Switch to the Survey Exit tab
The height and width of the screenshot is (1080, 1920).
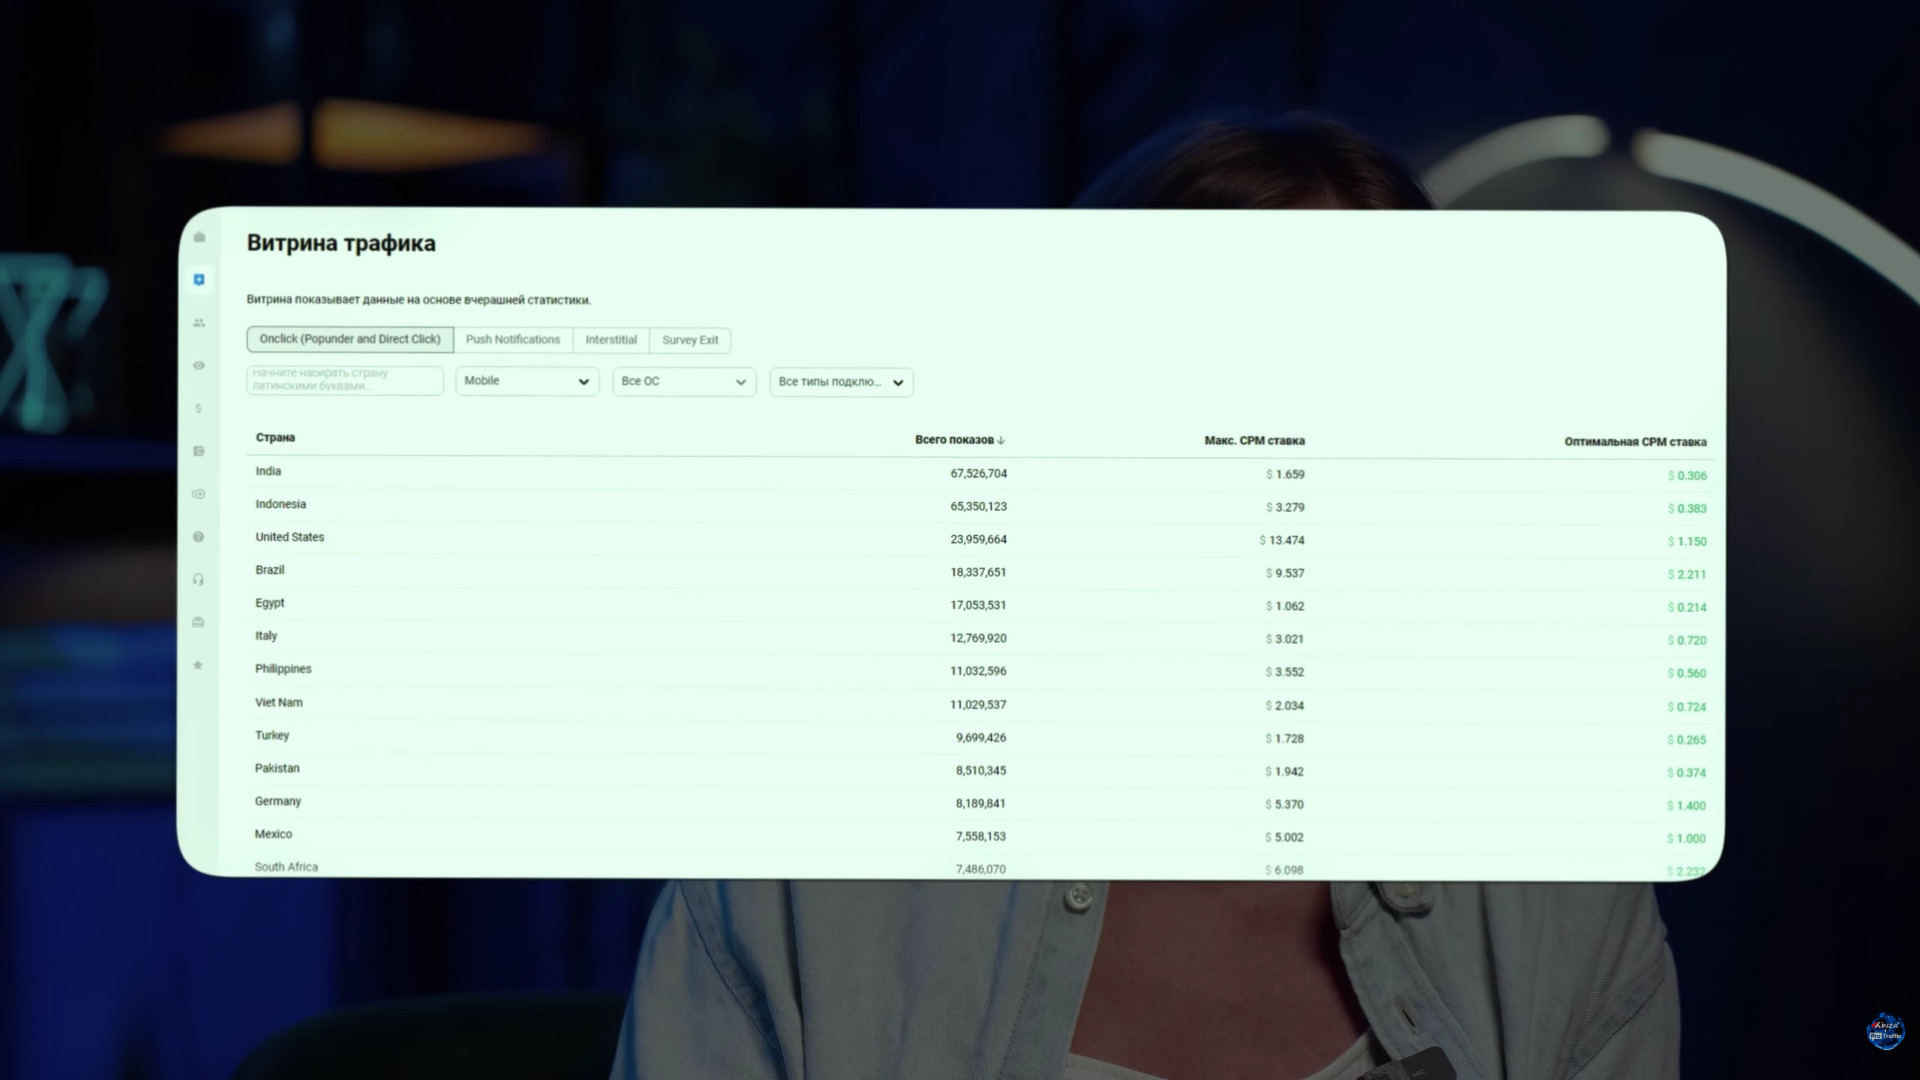[x=690, y=340]
